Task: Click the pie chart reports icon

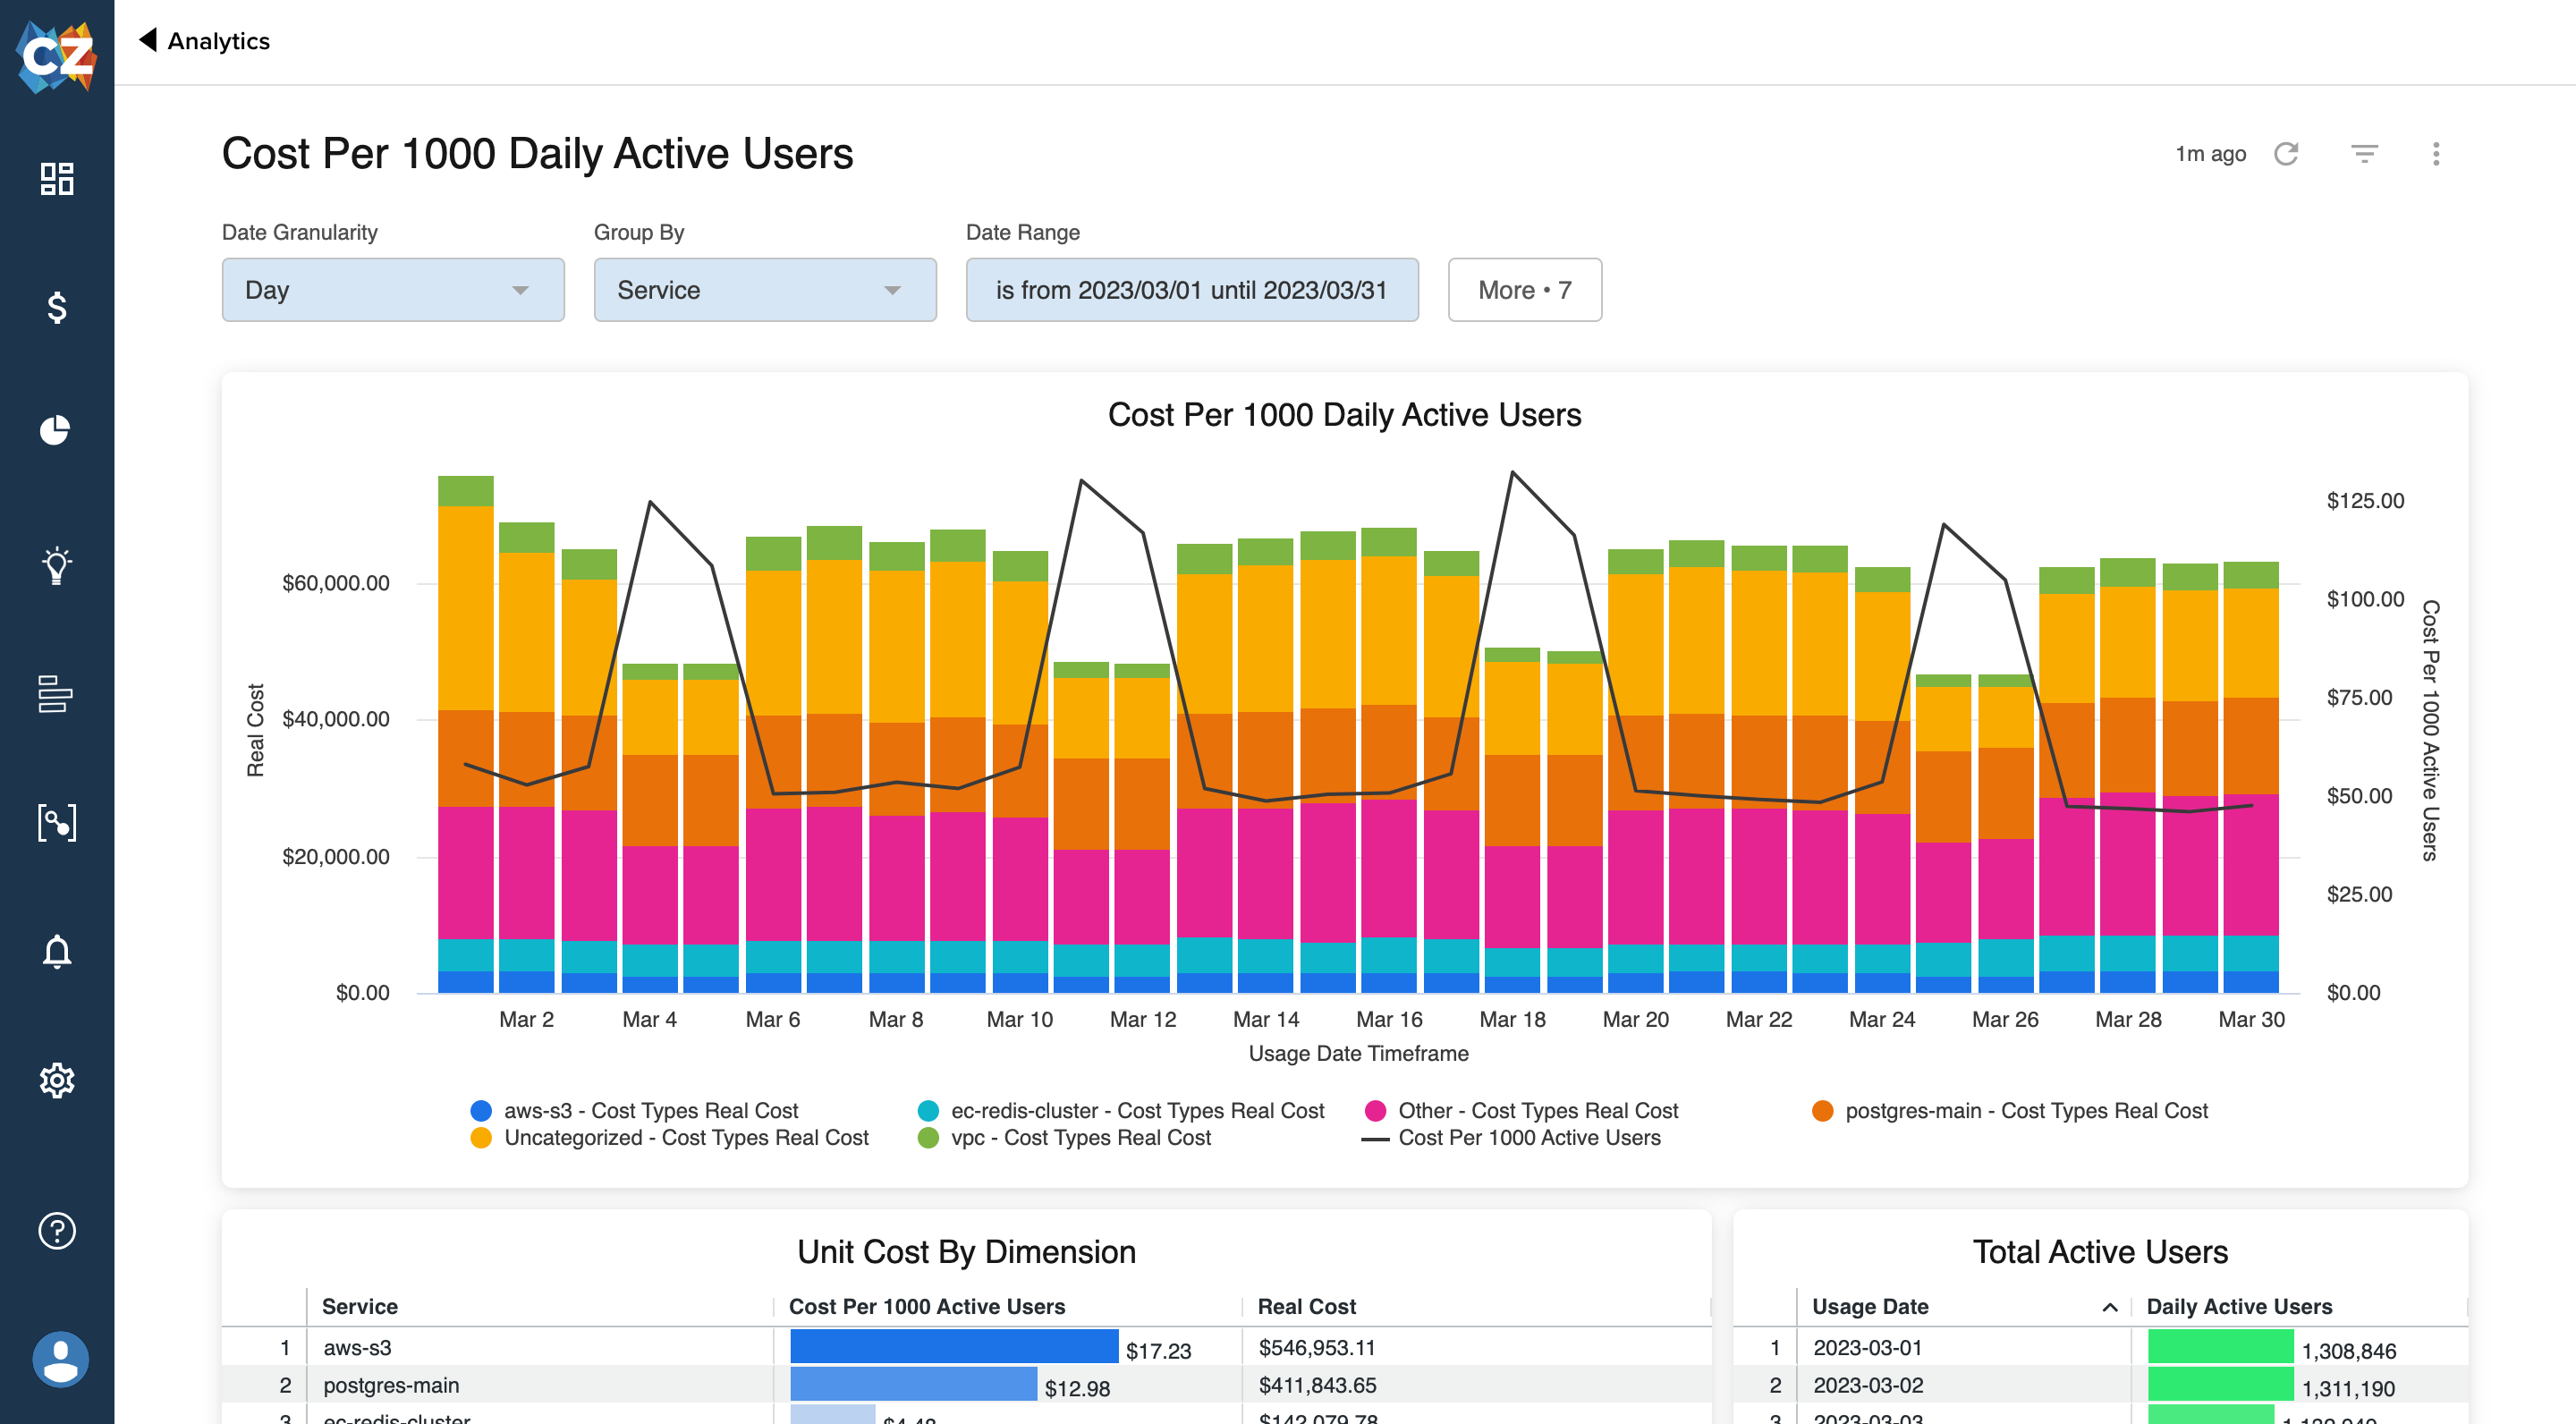Action: [x=56, y=431]
